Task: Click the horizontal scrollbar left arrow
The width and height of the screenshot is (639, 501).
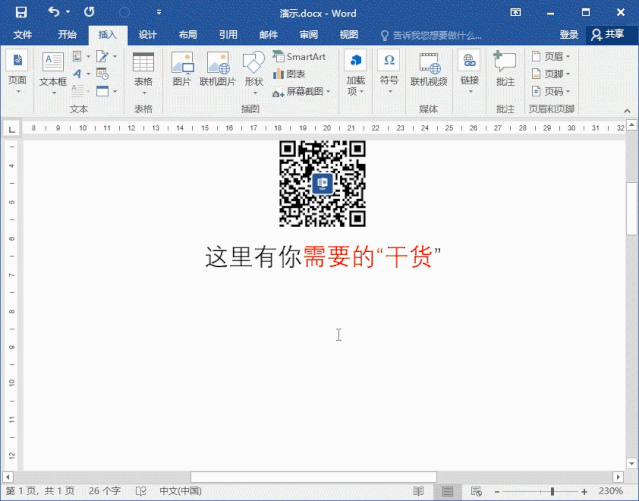Action: [7, 477]
